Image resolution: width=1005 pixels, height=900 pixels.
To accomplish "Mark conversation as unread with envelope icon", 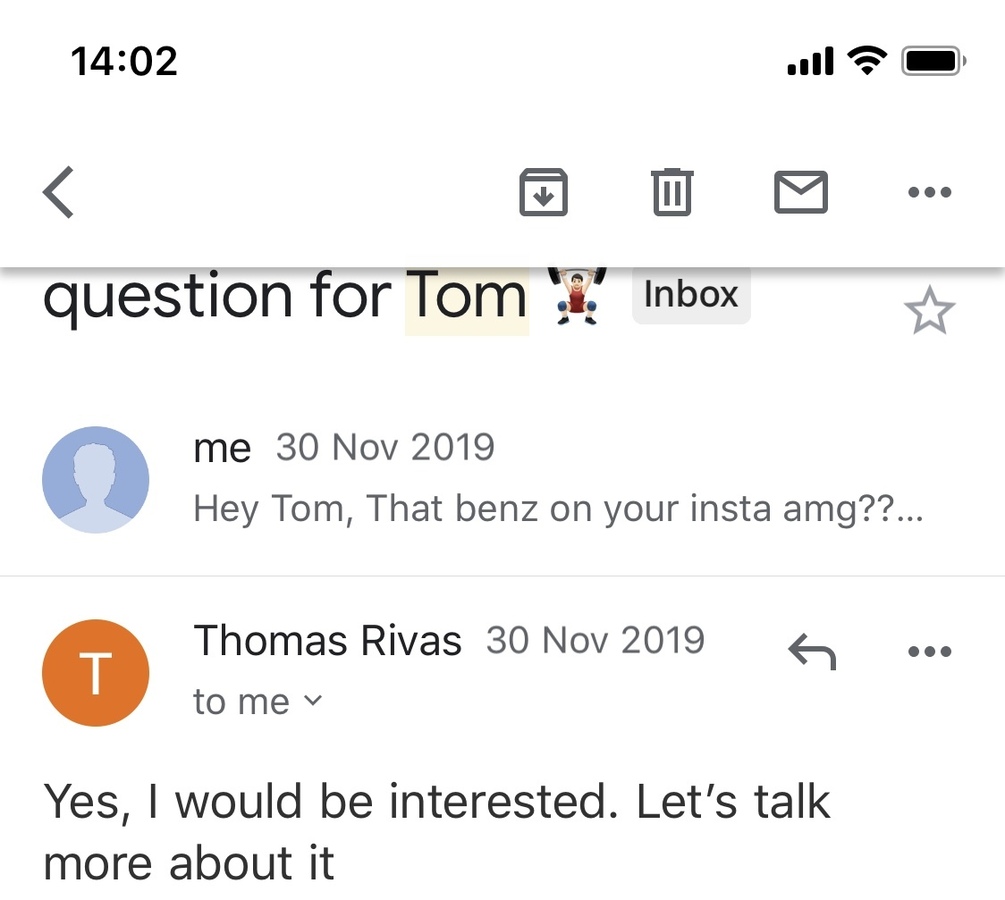I will tap(801, 192).
